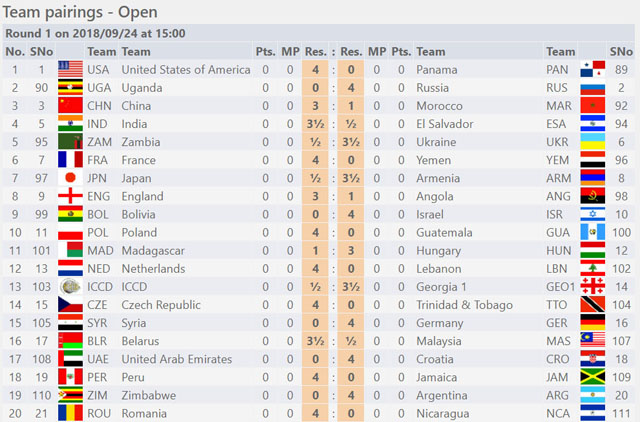The width and height of the screenshot is (640, 422).
Task: Click the Trinidad & Tobago flag icon
Action: (x=593, y=304)
